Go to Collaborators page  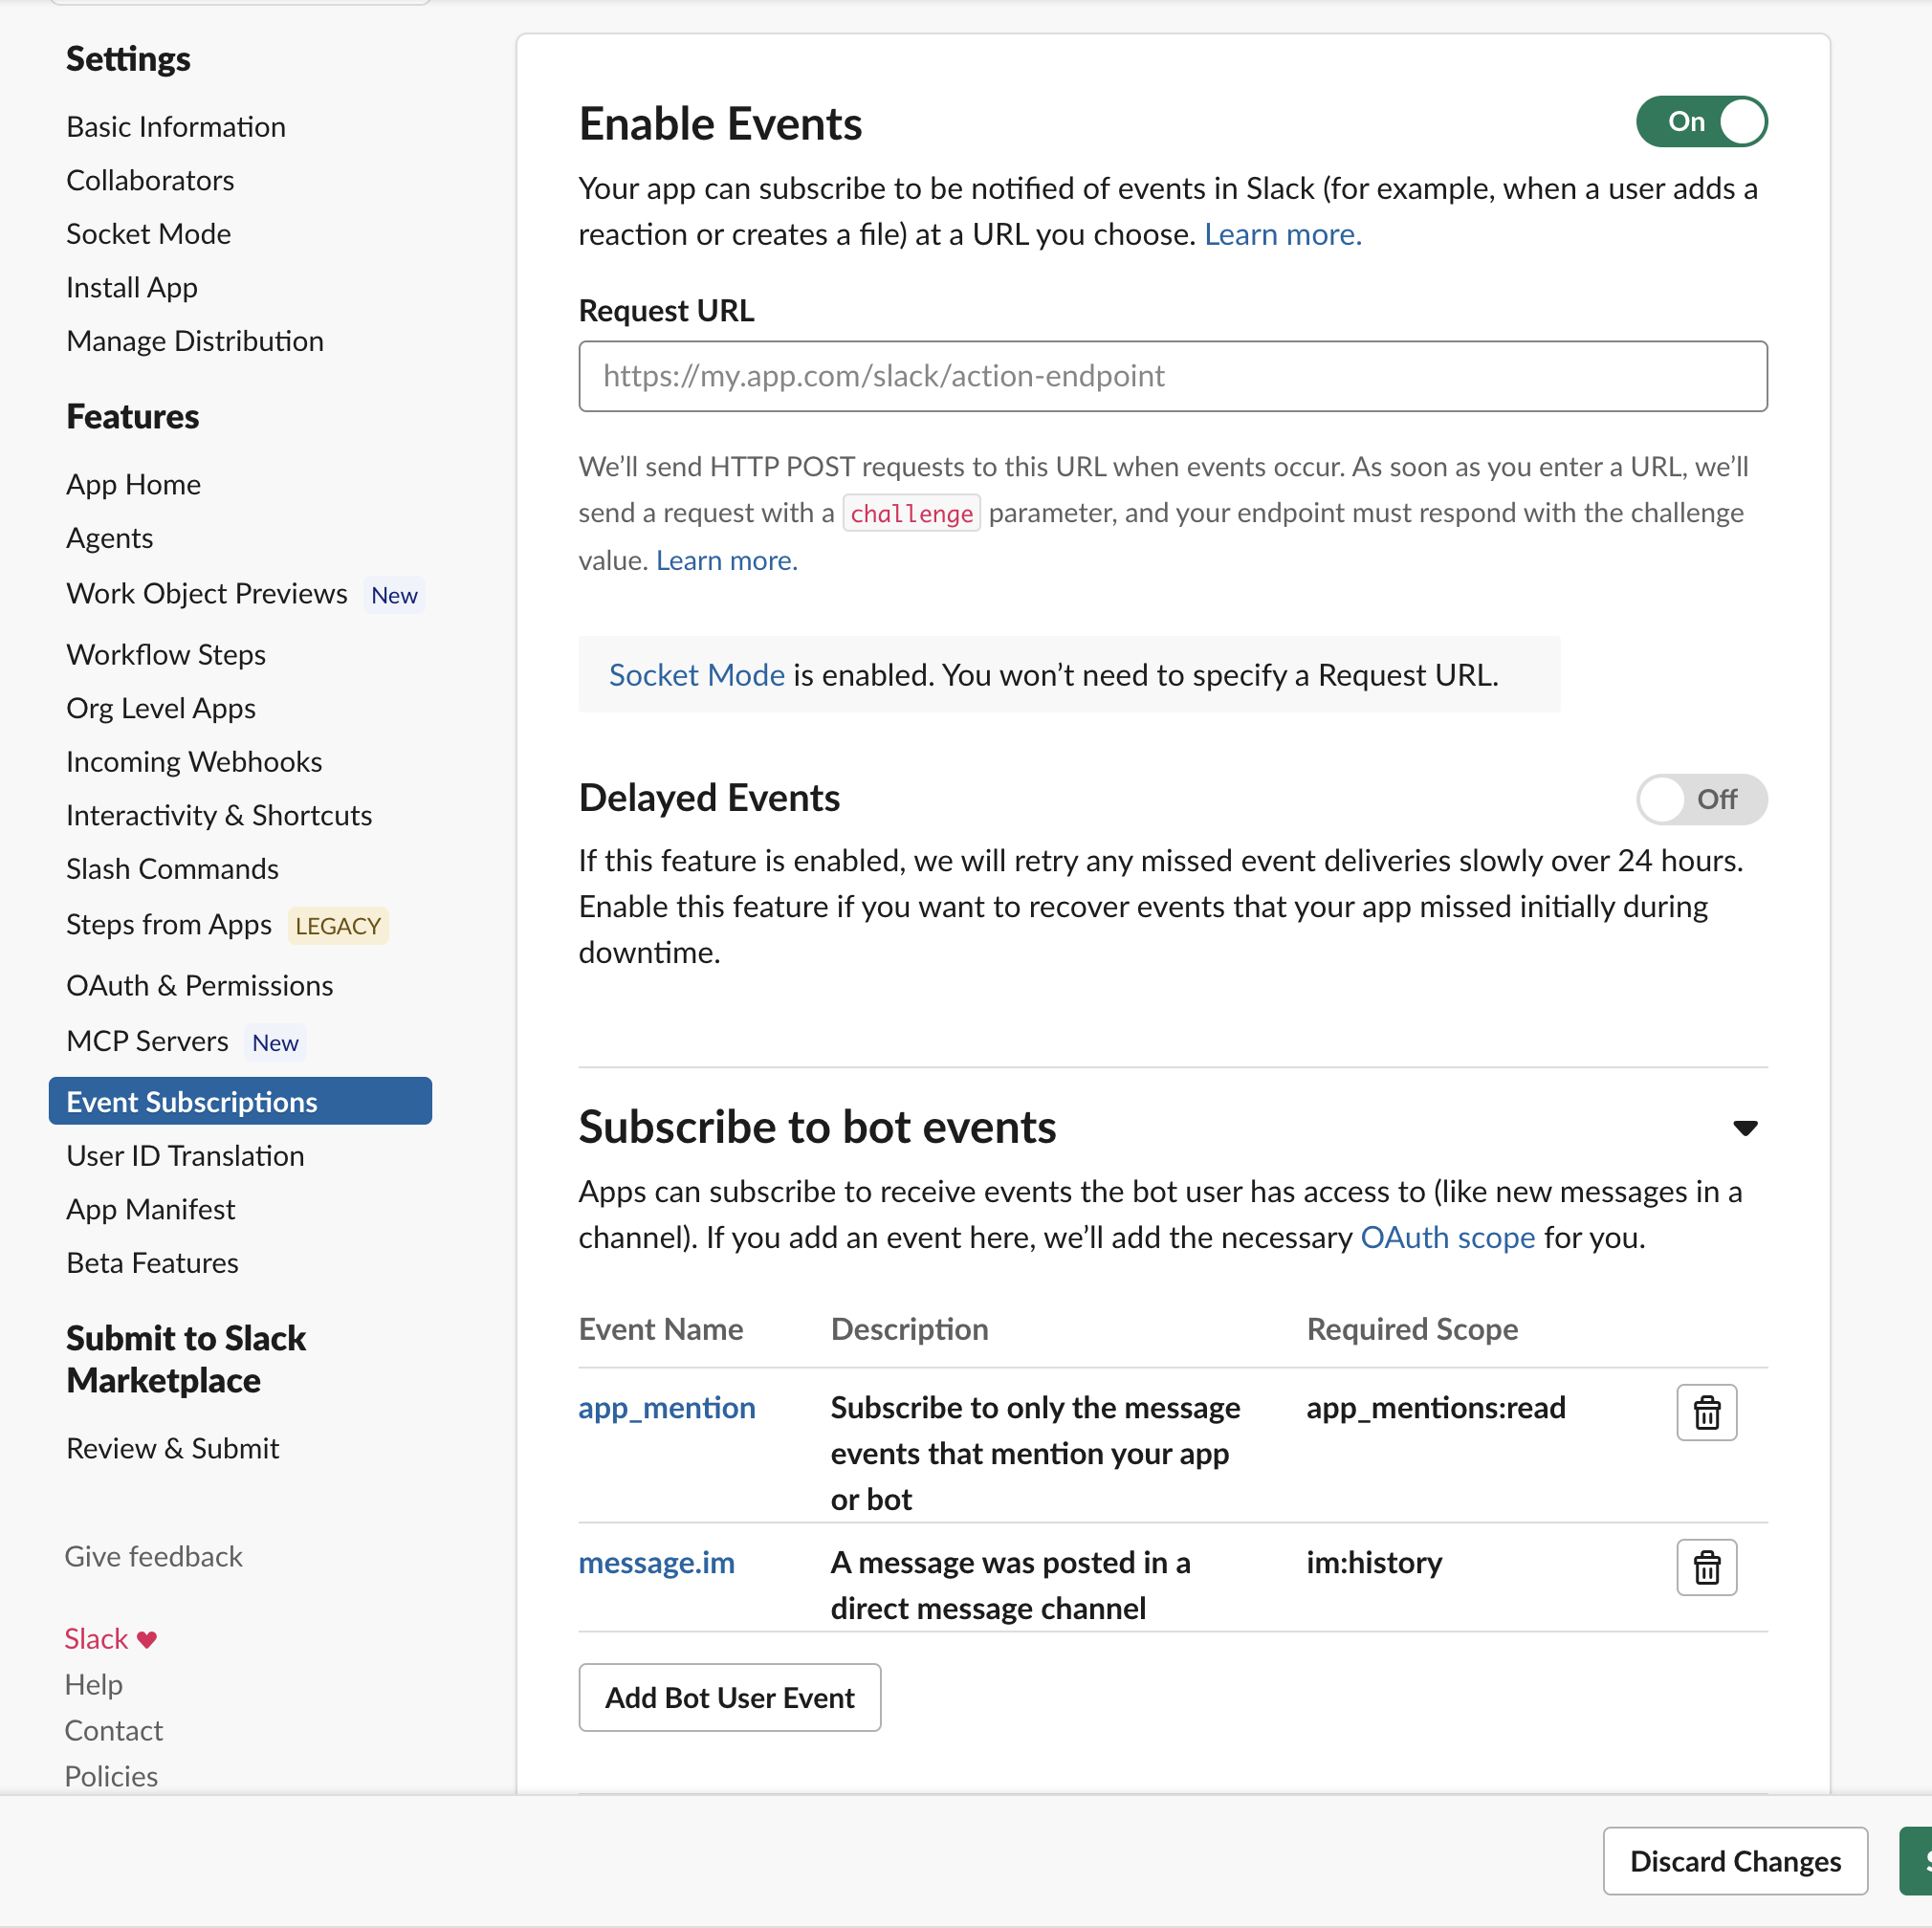coord(150,180)
